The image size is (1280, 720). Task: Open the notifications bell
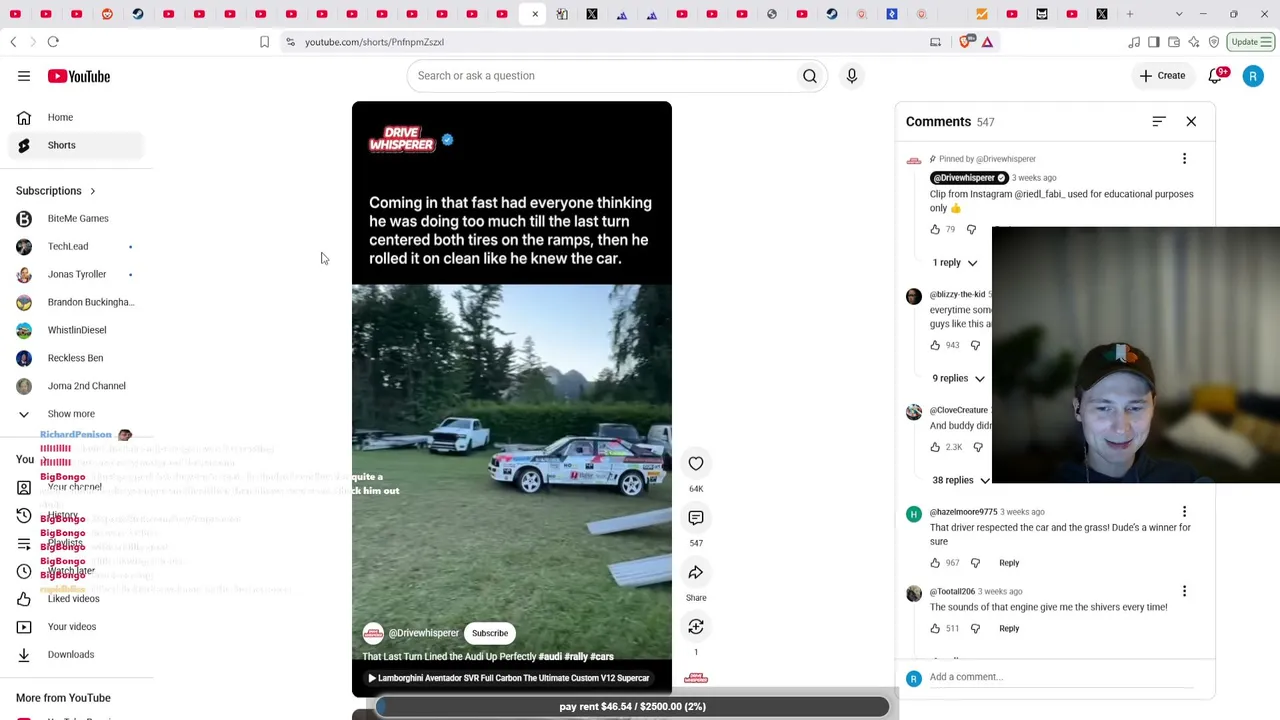(x=1216, y=76)
